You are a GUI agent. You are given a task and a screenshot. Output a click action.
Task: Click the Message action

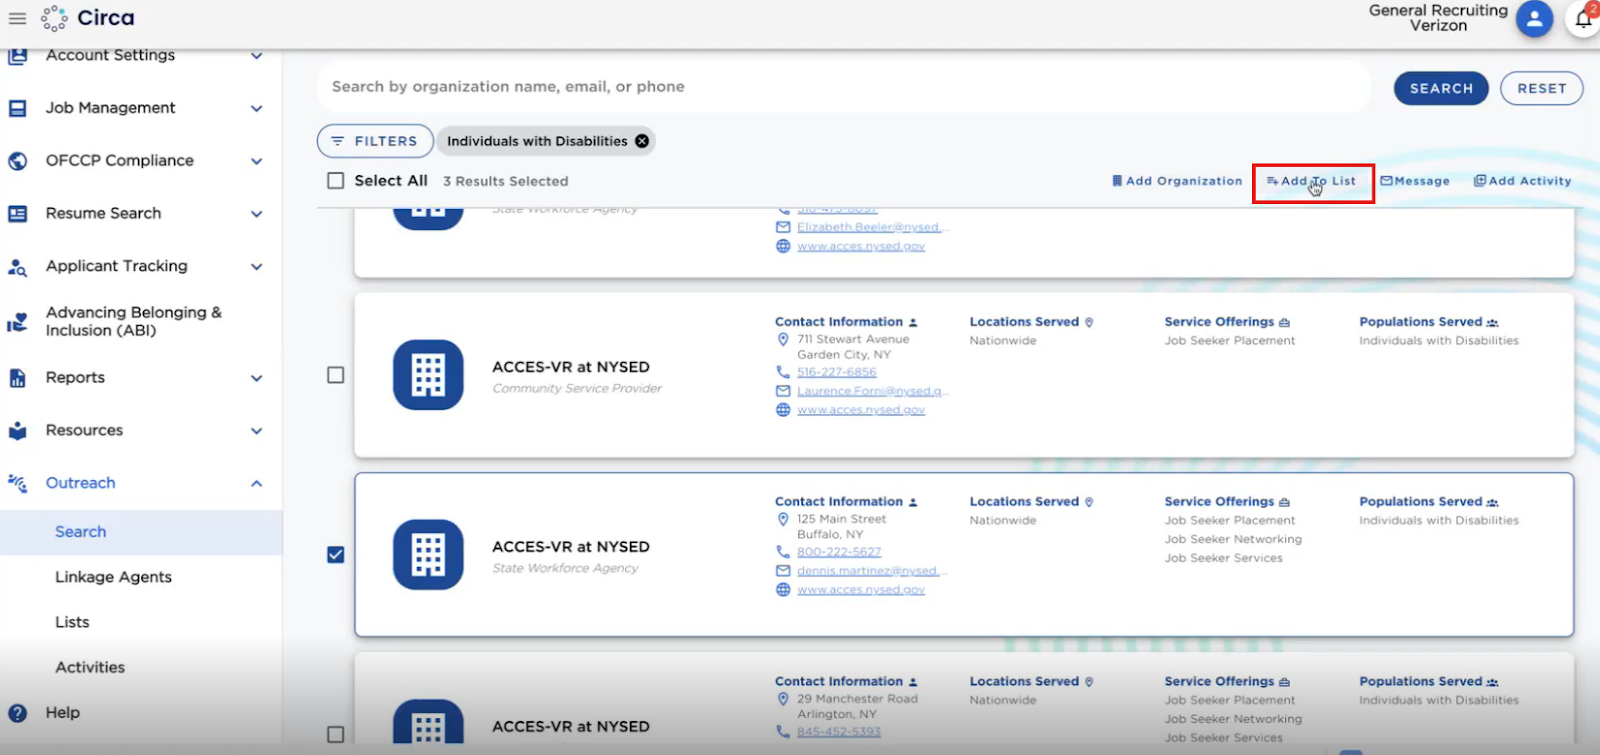[x=1415, y=181]
